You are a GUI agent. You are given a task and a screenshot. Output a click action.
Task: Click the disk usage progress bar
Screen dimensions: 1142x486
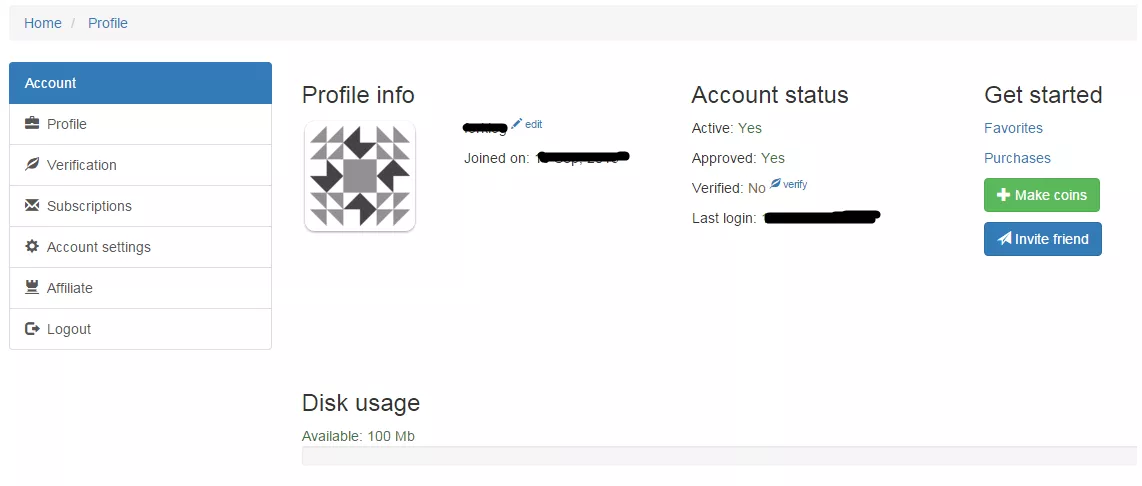tap(718, 456)
